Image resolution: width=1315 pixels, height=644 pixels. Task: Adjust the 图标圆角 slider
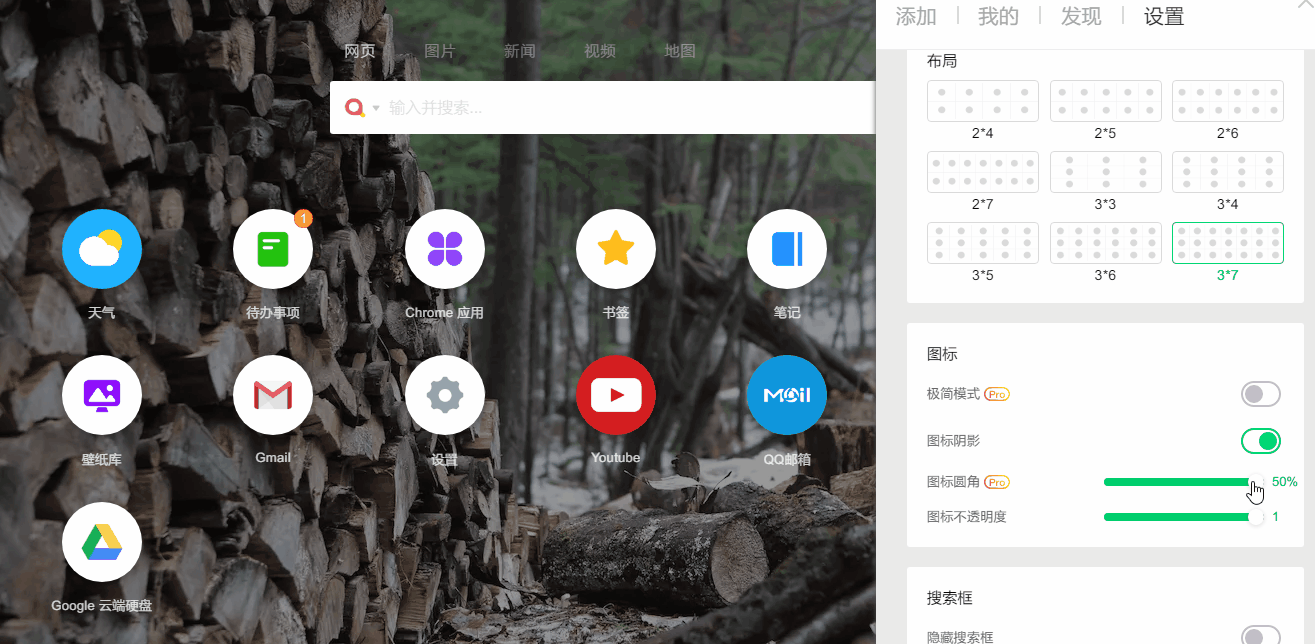(x=1183, y=482)
